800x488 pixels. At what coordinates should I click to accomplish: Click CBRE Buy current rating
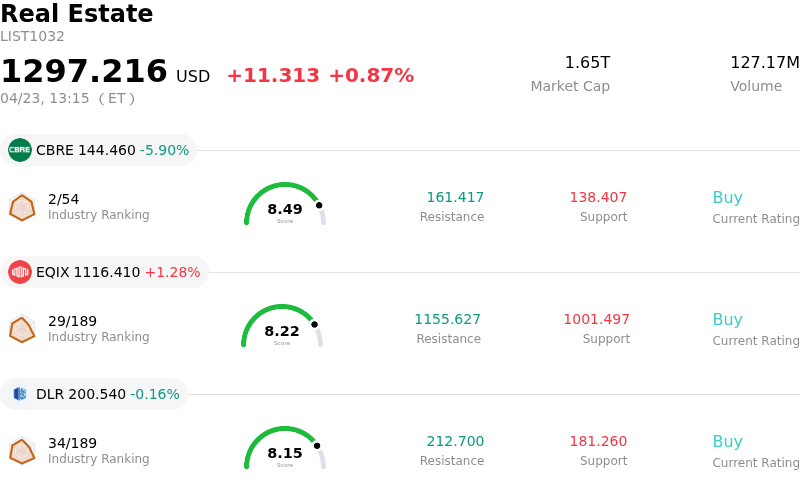pos(727,198)
